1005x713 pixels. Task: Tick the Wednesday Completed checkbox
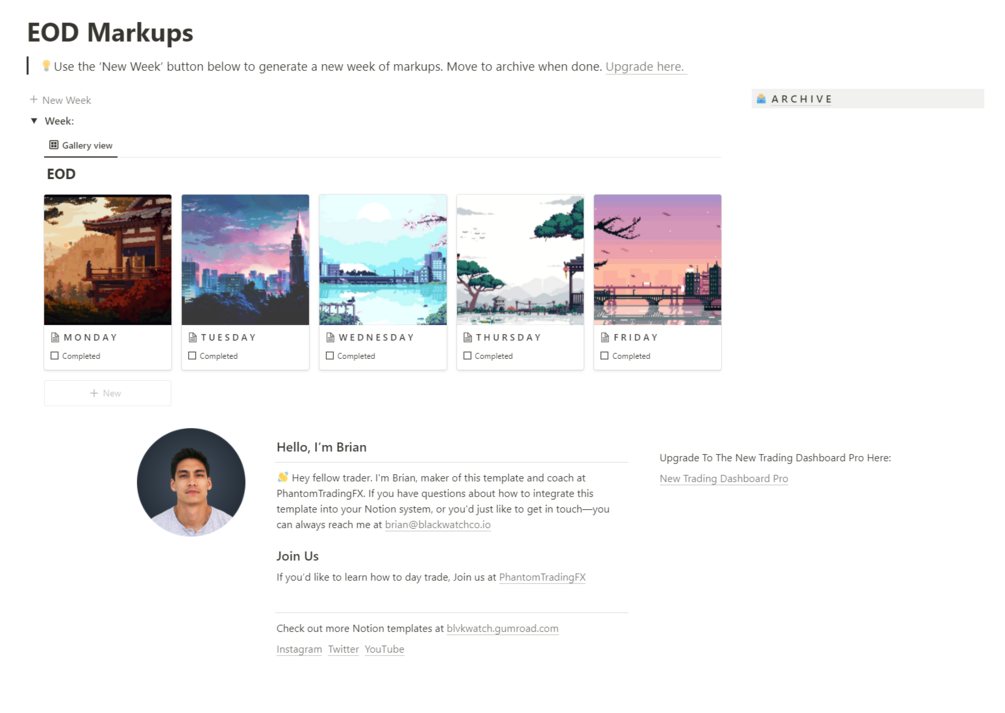[x=330, y=356]
